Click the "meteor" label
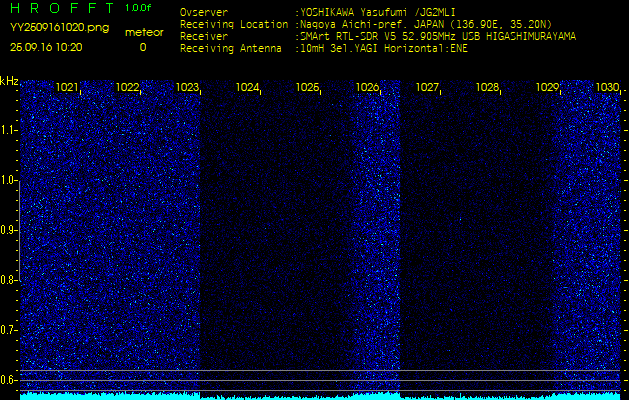Image resolution: width=629 pixels, height=400 pixels. 144,33
